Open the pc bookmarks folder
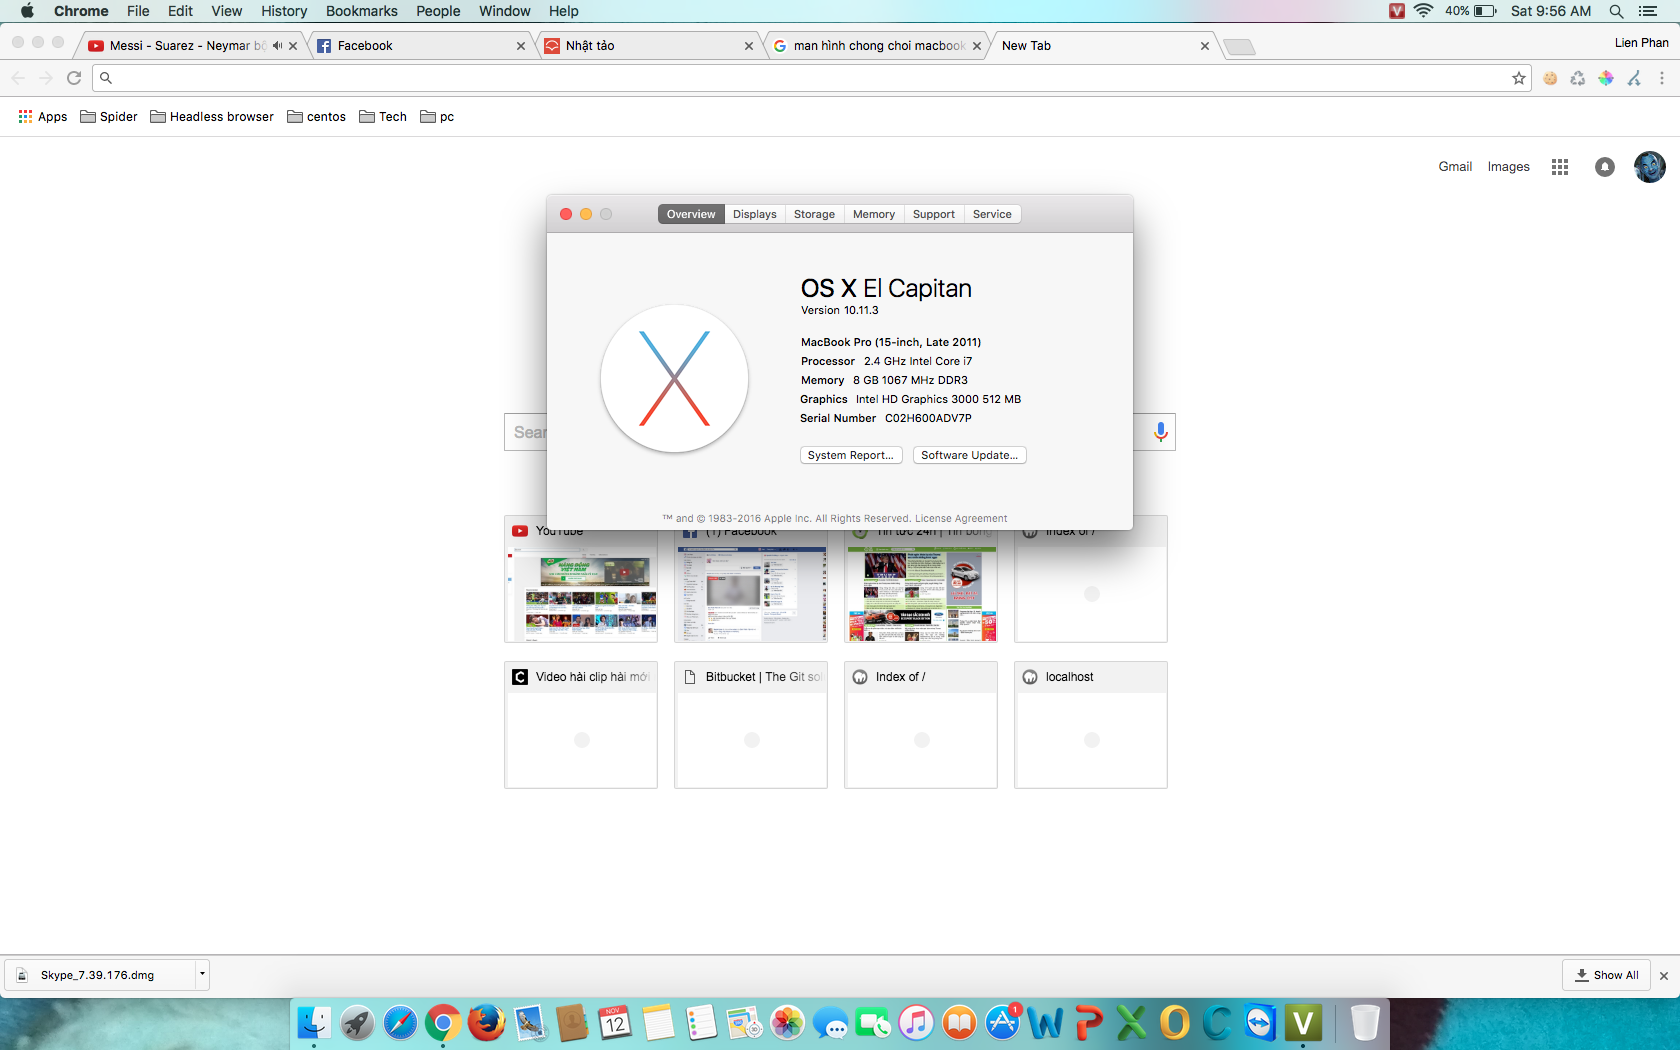The image size is (1680, 1050). tap(437, 117)
